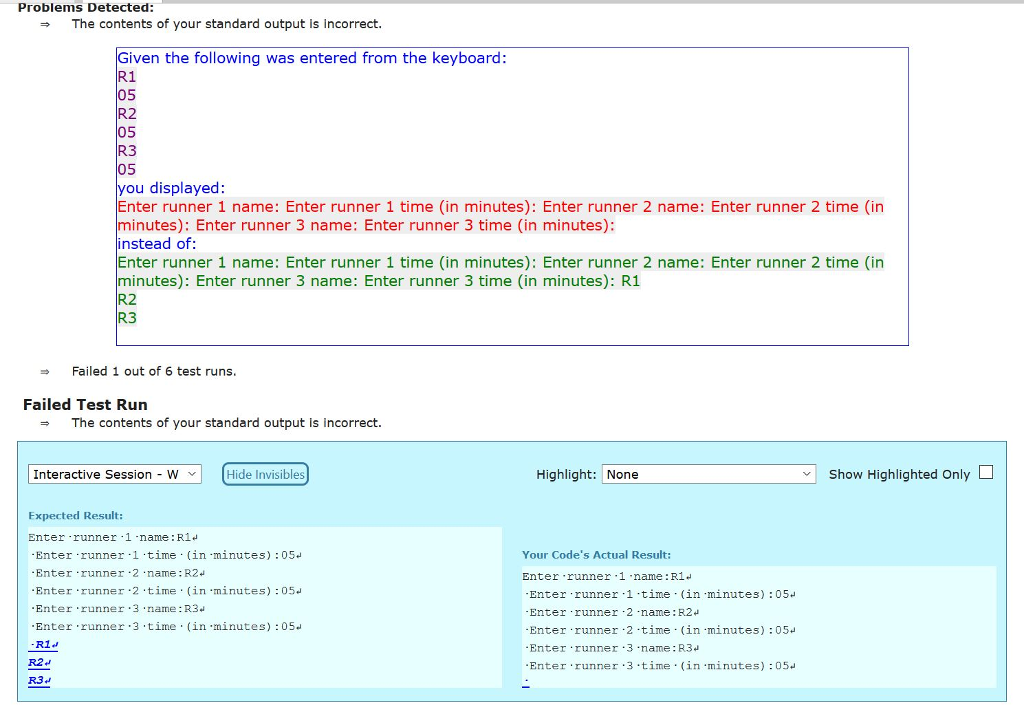
Task: Click the highlighted R3 line in Expected Result
Action: pos(40,680)
